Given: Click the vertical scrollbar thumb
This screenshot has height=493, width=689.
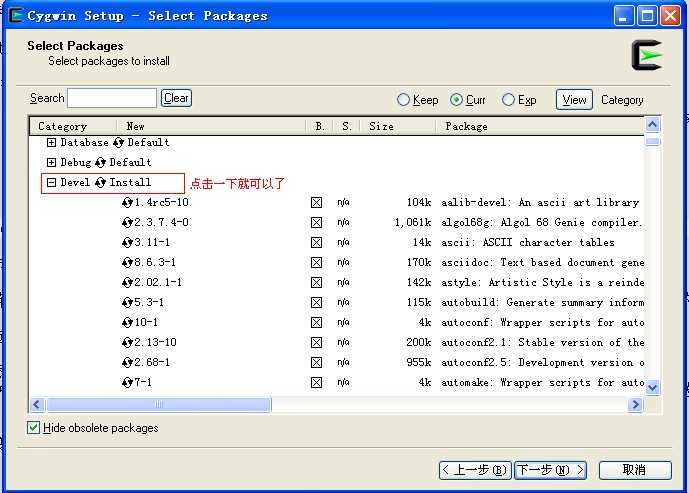Looking at the screenshot, I should [653, 141].
